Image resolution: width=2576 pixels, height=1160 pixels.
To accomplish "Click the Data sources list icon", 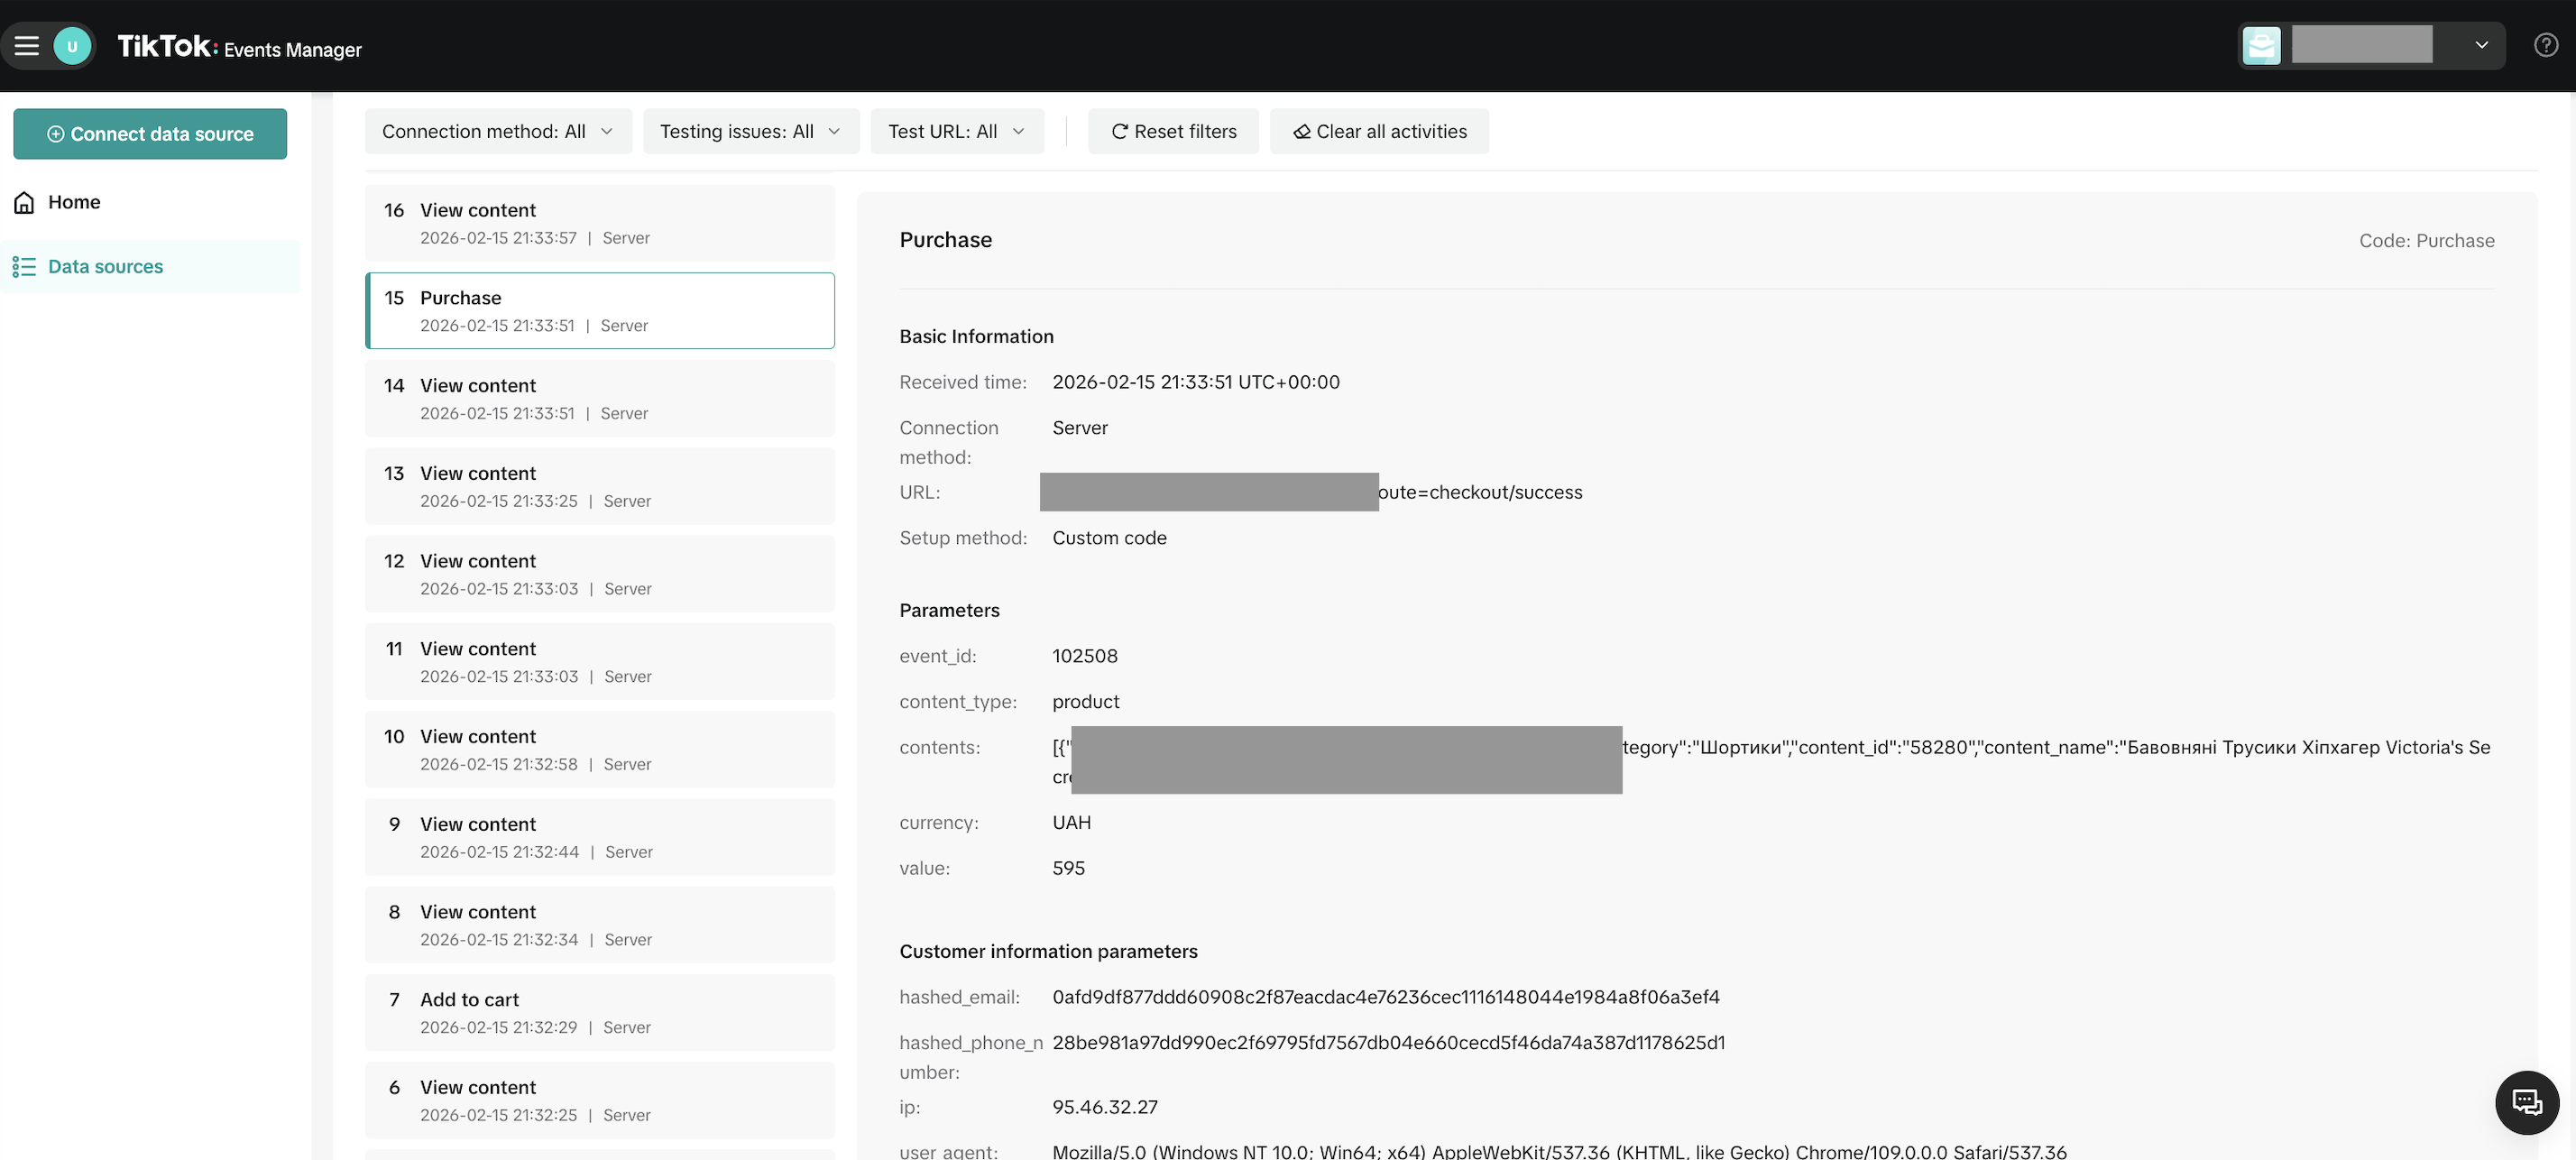I will [24, 267].
